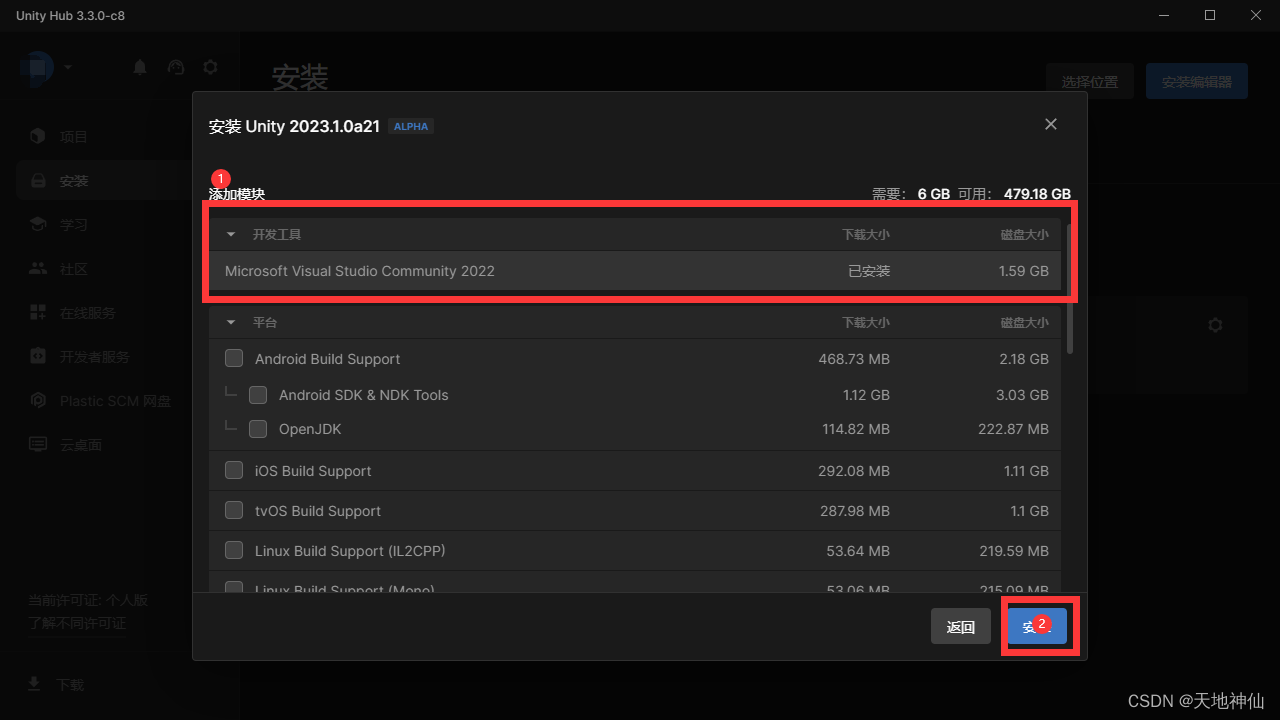Click the 选择位置 locate button
1280x720 pixels.
click(x=1090, y=82)
